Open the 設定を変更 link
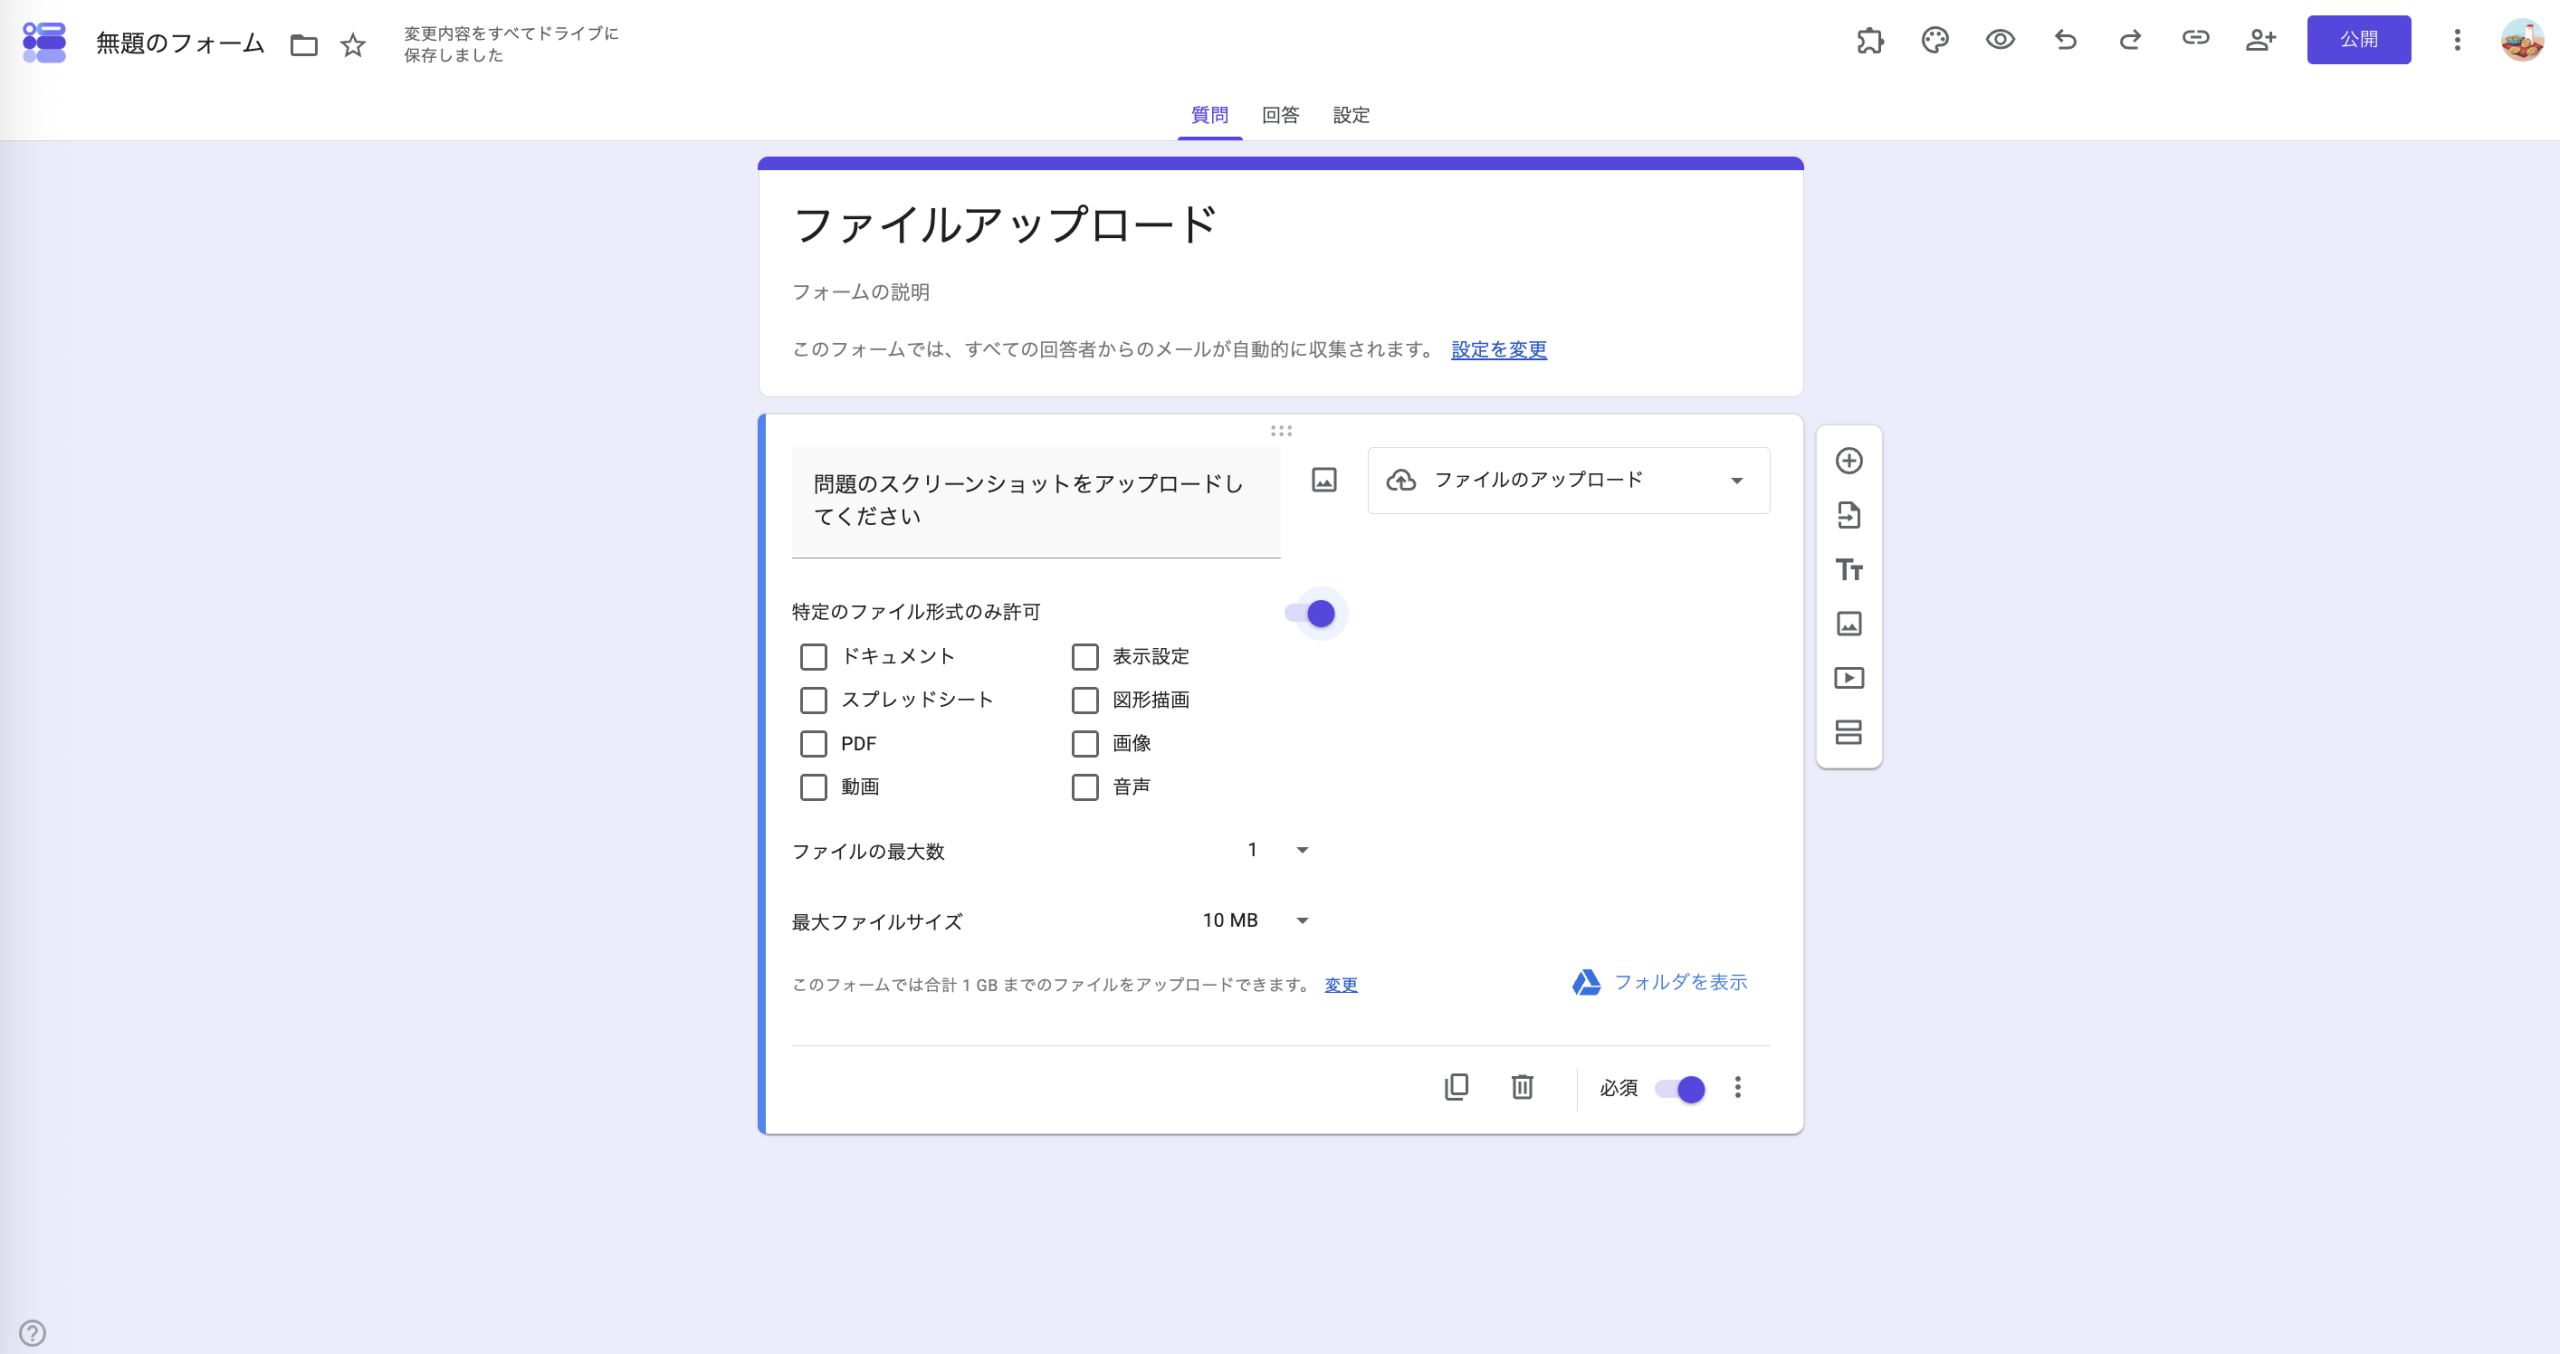Screen dimensions: 2560x1354 click(1499, 350)
